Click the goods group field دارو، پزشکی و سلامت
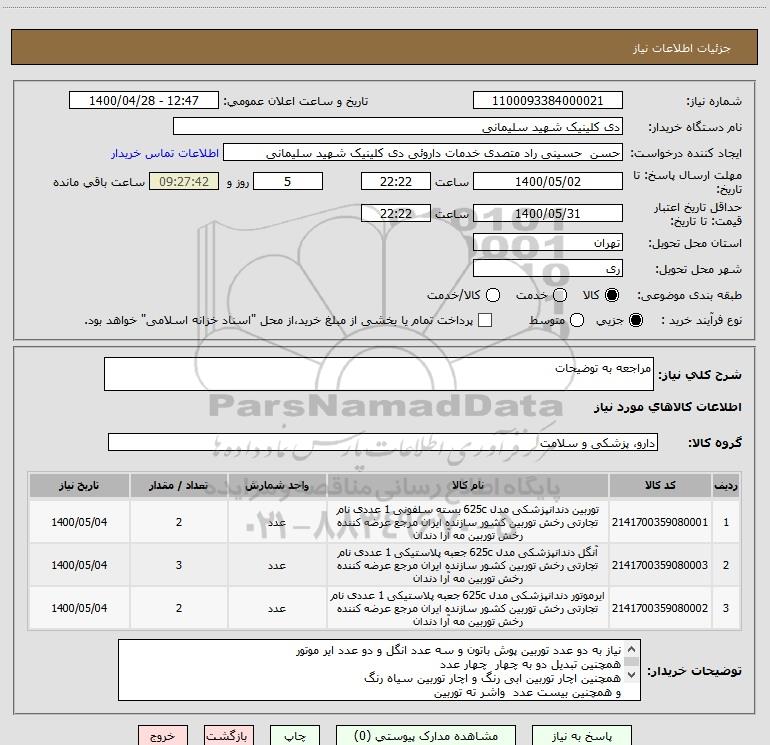 pos(383,442)
